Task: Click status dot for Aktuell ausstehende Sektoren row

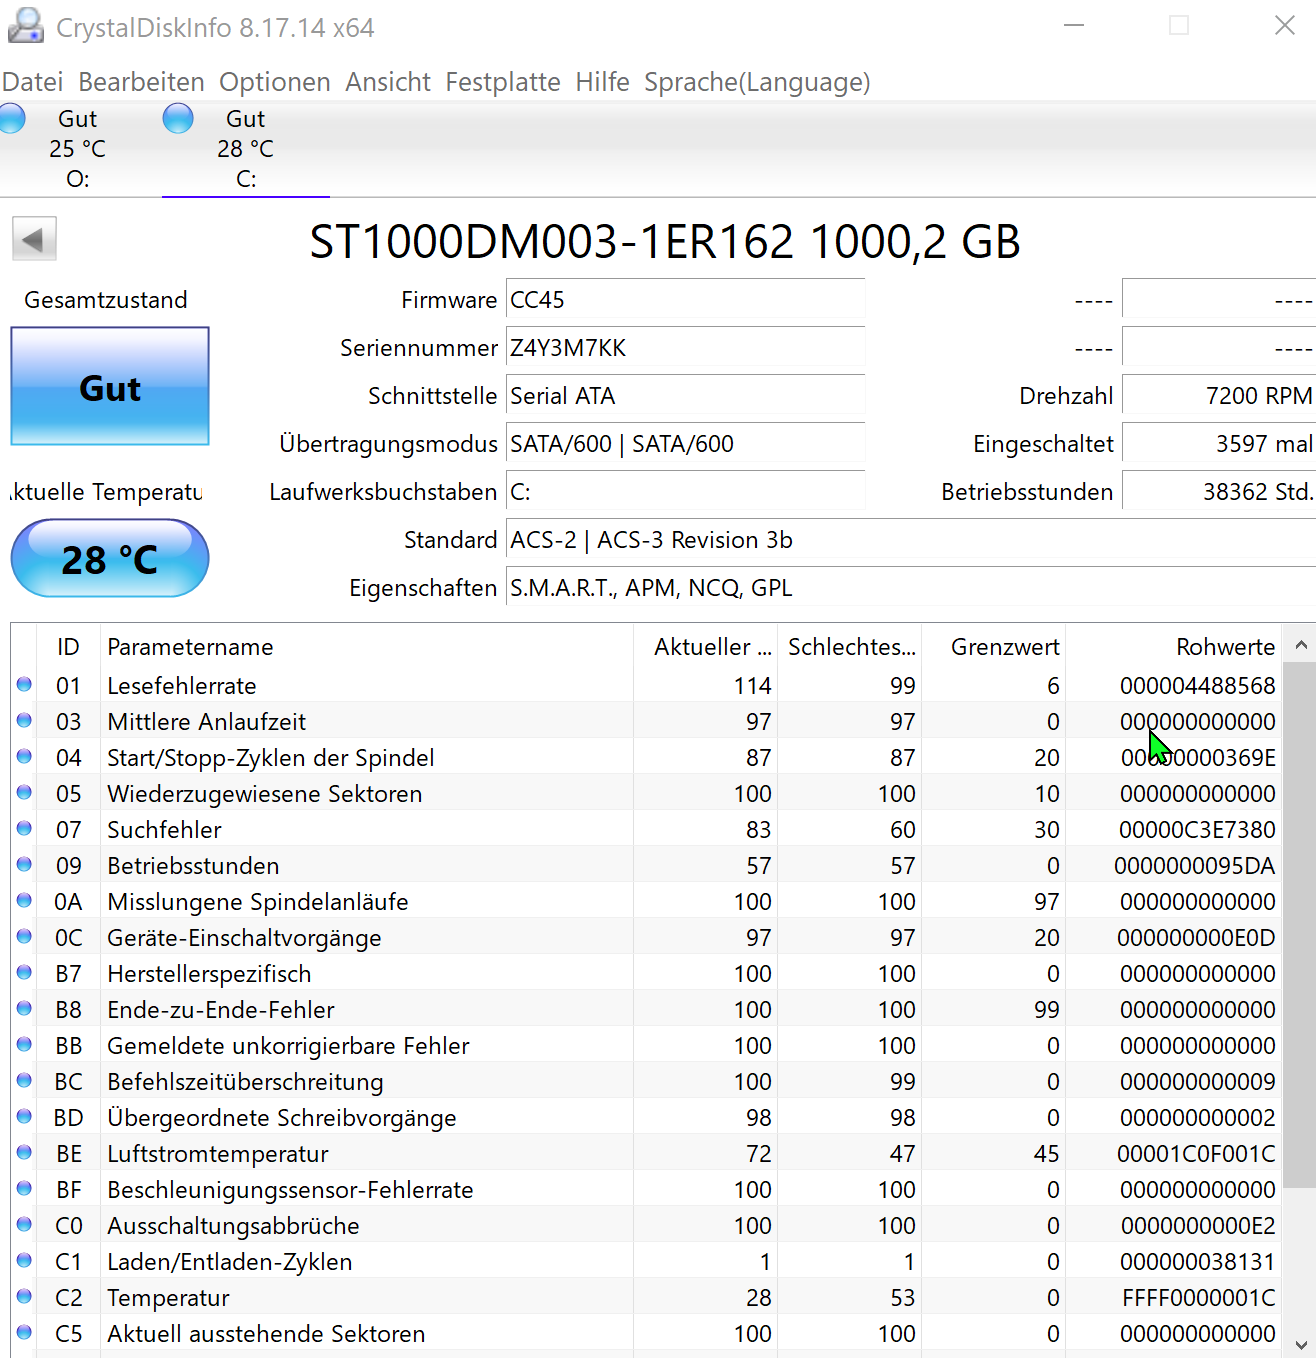Action: [x=24, y=1333]
